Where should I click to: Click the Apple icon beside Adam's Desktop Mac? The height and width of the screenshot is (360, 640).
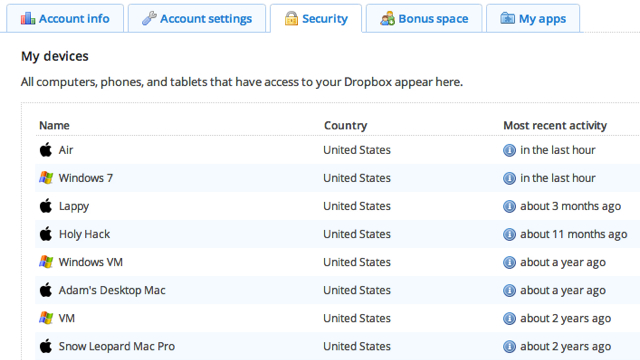[x=46, y=289]
